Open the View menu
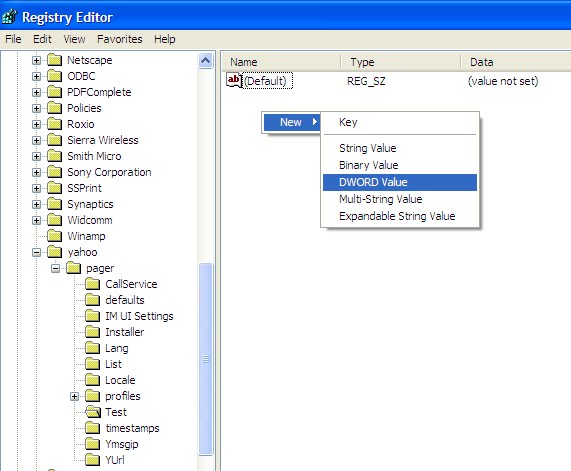The width and height of the screenshot is (571, 471). click(x=74, y=39)
